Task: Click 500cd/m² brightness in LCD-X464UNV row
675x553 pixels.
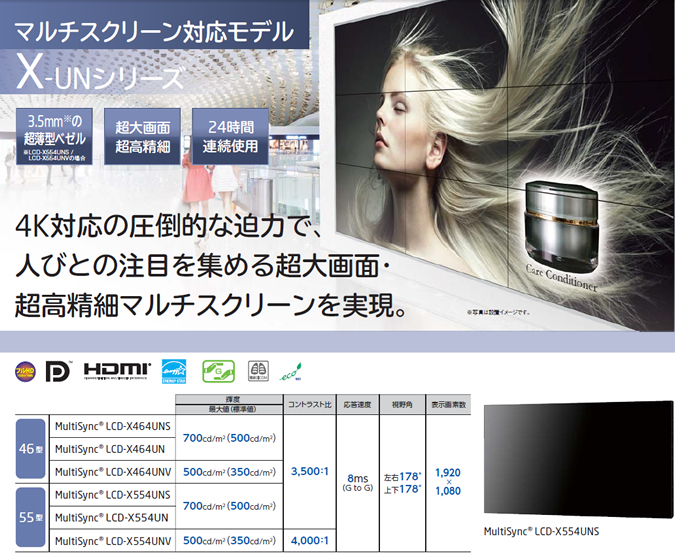Action: click(229, 472)
